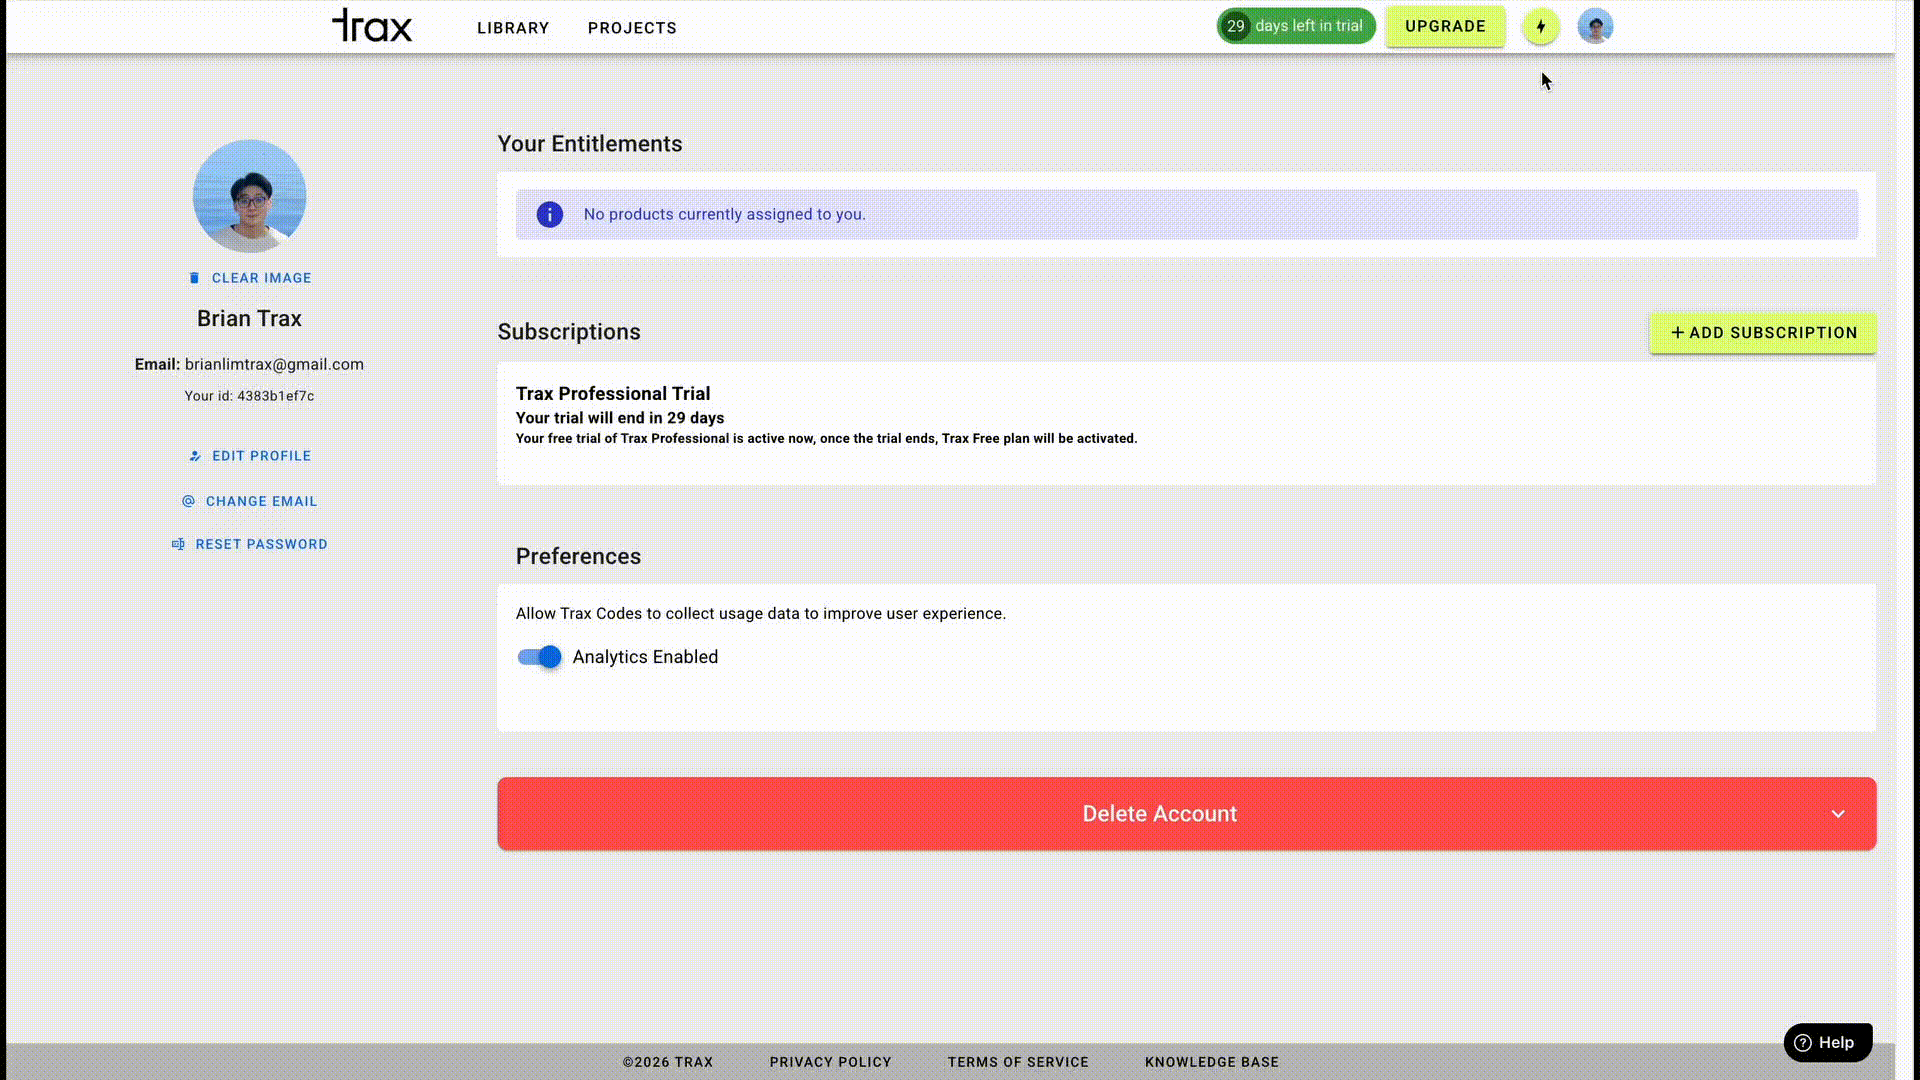This screenshot has width=1920, height=1080.
Task: Click the 29 days left in trial badge
Action: click(1295, 26)
